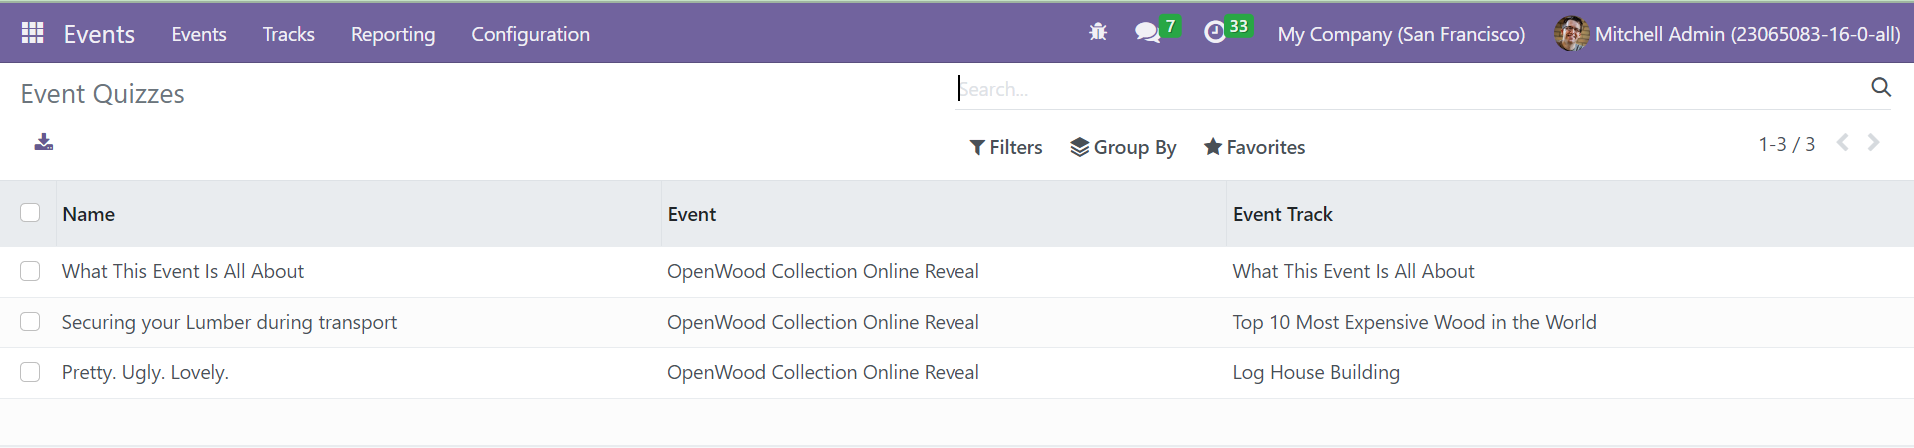
Task: Open quiz What This Event Is All About
Action: 183,271
